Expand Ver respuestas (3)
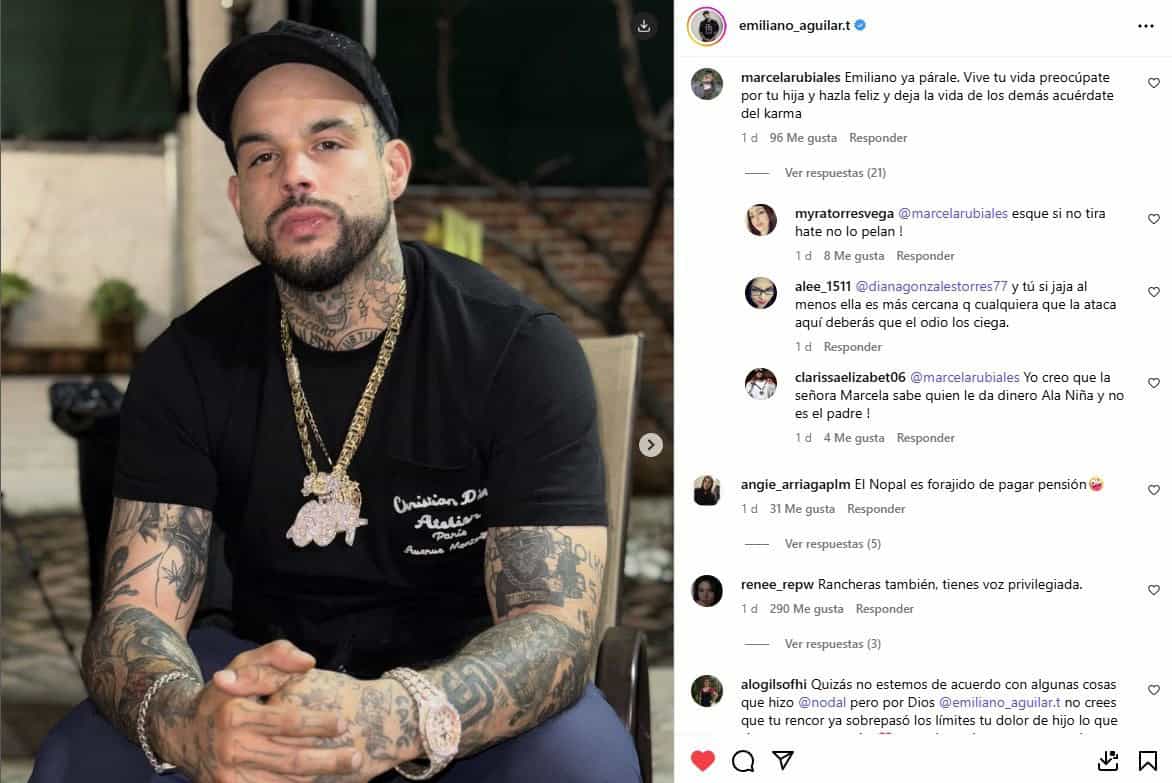This screenshot has height=783, width=1172. click(833, 644)
